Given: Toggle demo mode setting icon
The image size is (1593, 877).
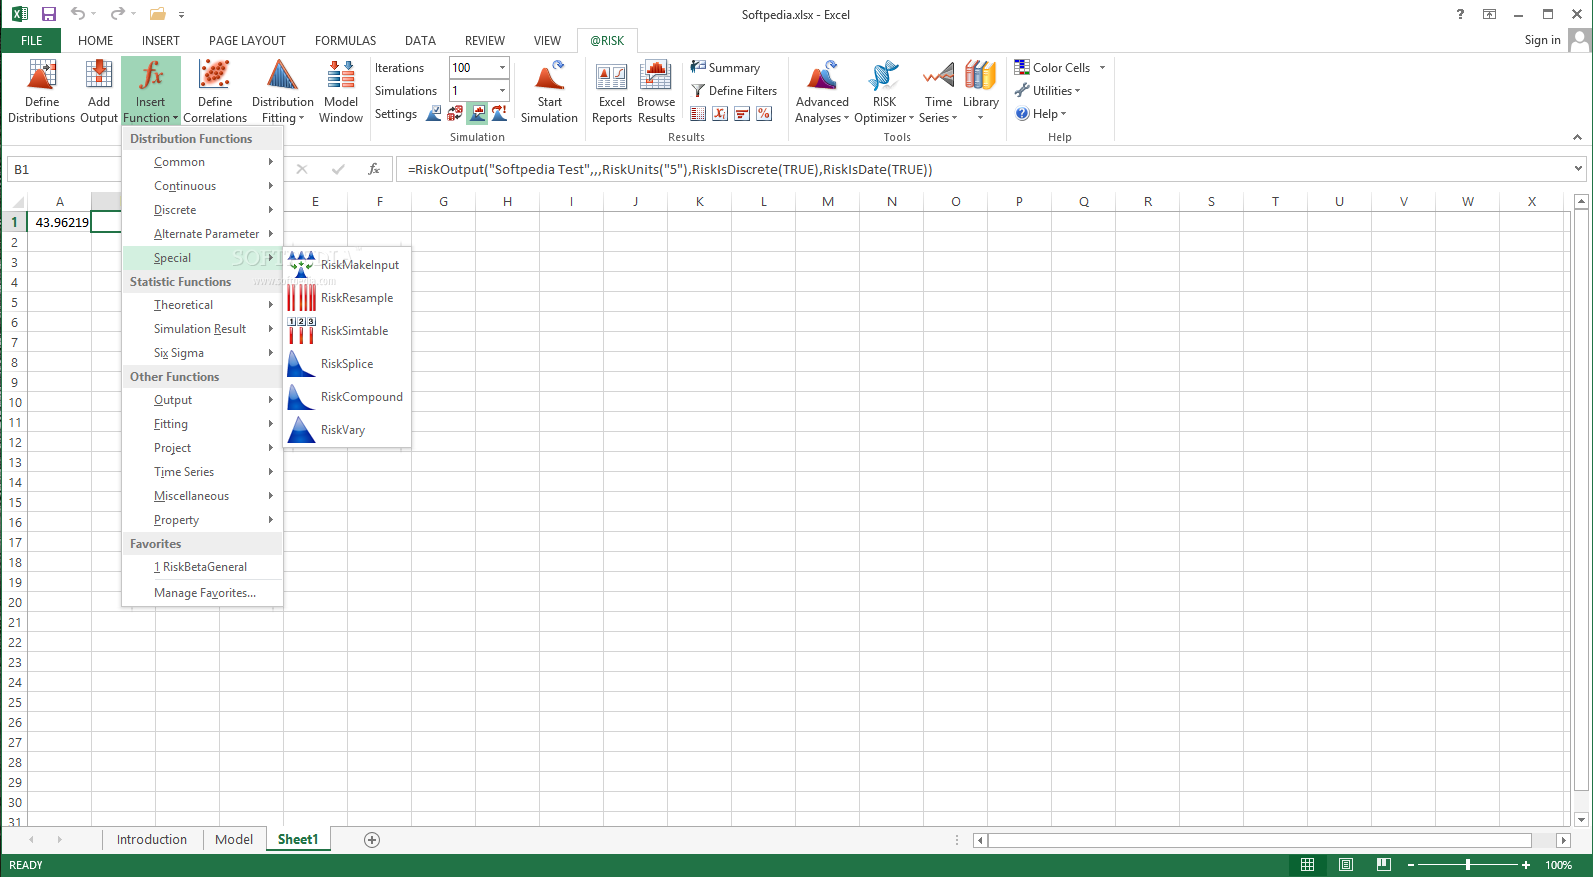Looking at the screenshot, I should [499, 114].
